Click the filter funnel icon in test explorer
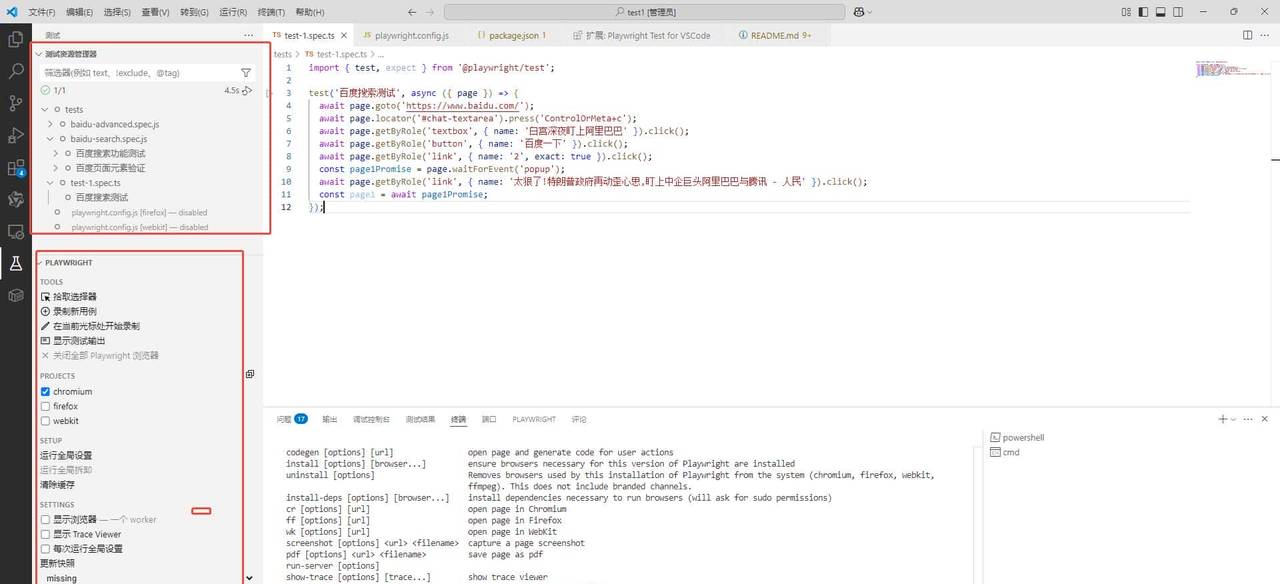This screenshot has height=584, width=1280. [x=246, y=73]
